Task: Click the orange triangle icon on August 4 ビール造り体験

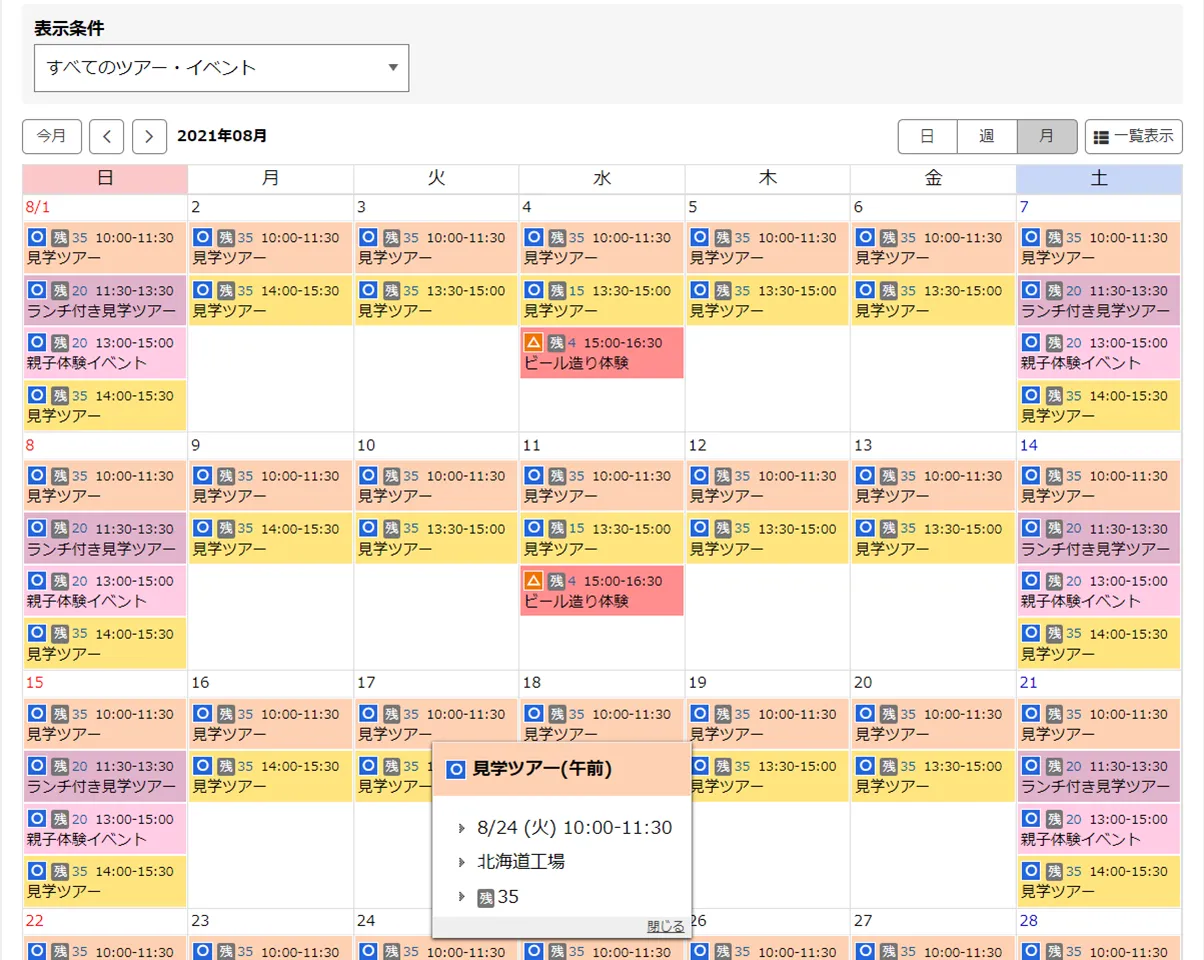Action: point(533,343)
